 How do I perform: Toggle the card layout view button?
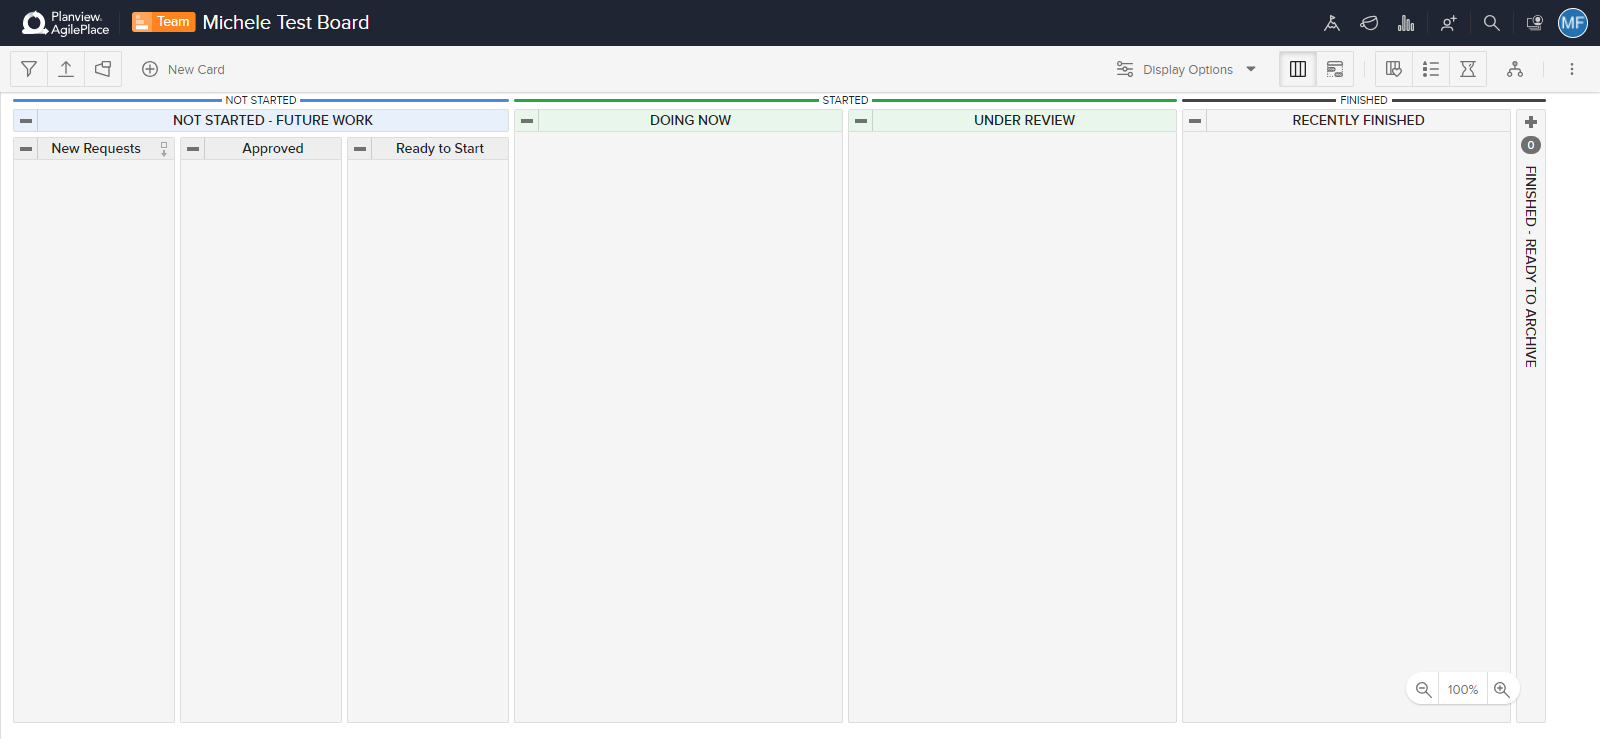[1335, 69]
